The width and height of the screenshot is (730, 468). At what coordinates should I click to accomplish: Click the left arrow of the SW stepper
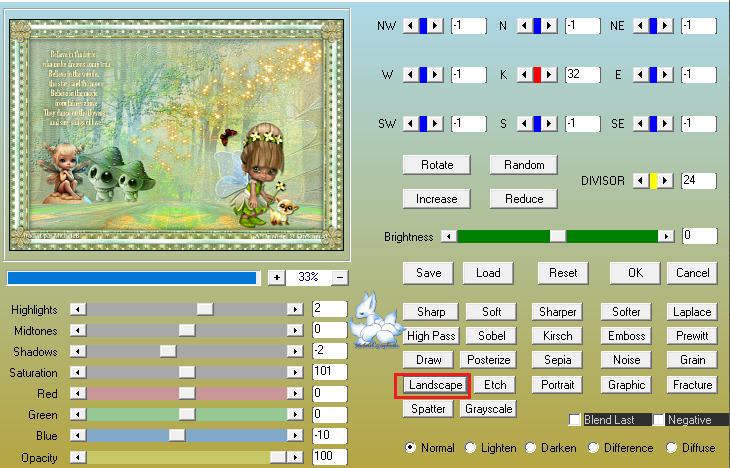pos(411,124)
